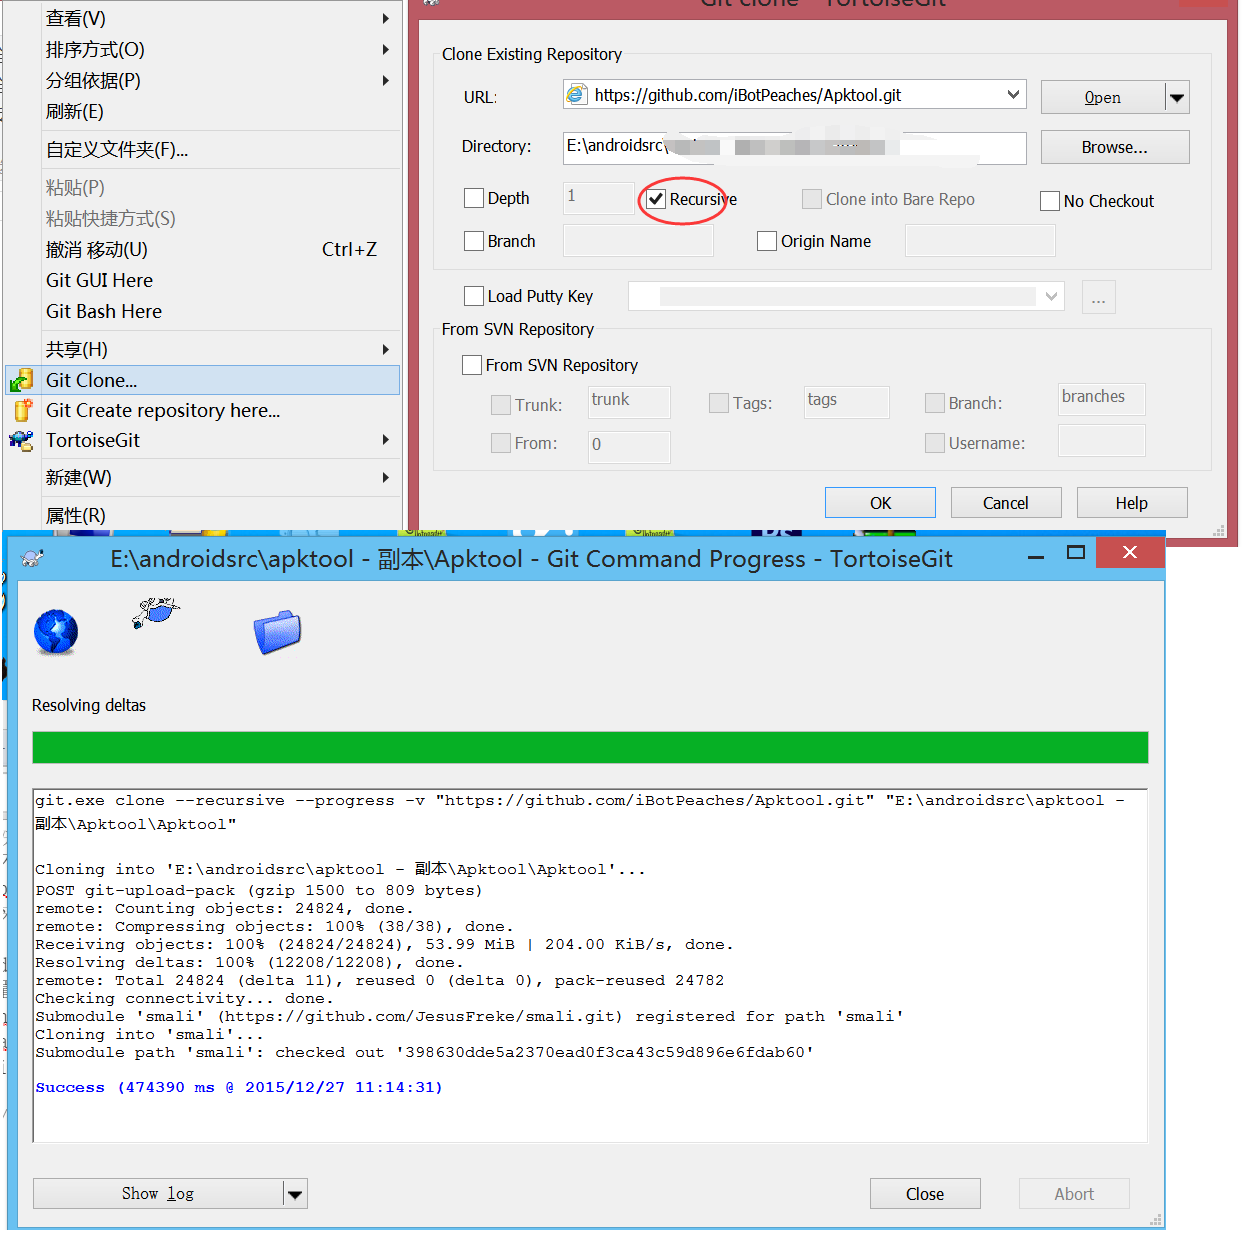Toggle the Depth checkbox
Viewport: 1244px width, 1234px height.
pos(474,198)
